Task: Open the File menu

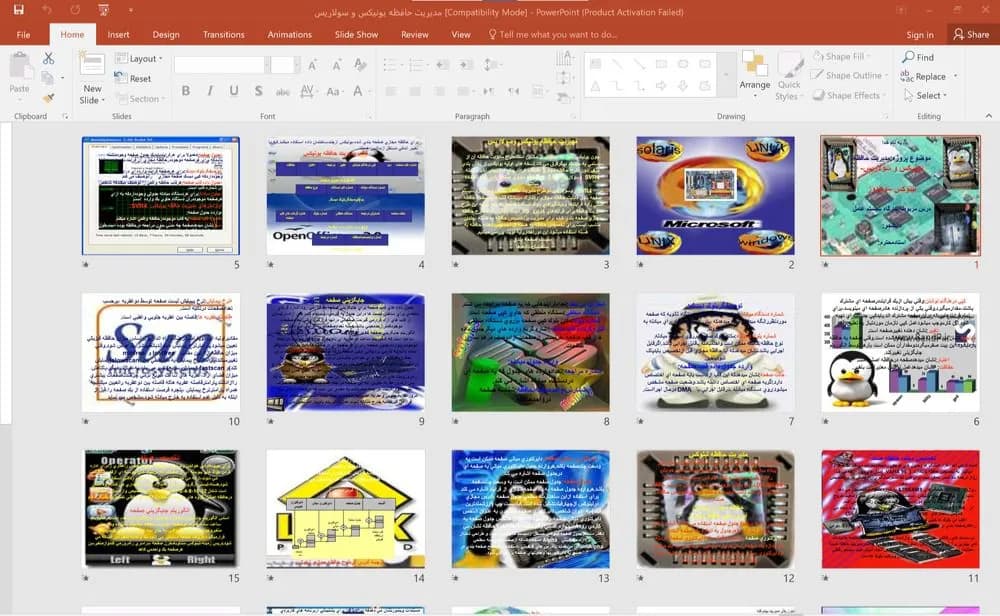Action: point(24,34)
